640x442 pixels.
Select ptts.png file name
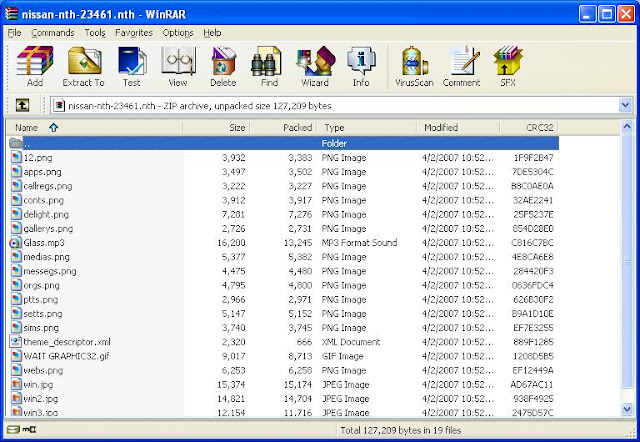pos(41,300)
